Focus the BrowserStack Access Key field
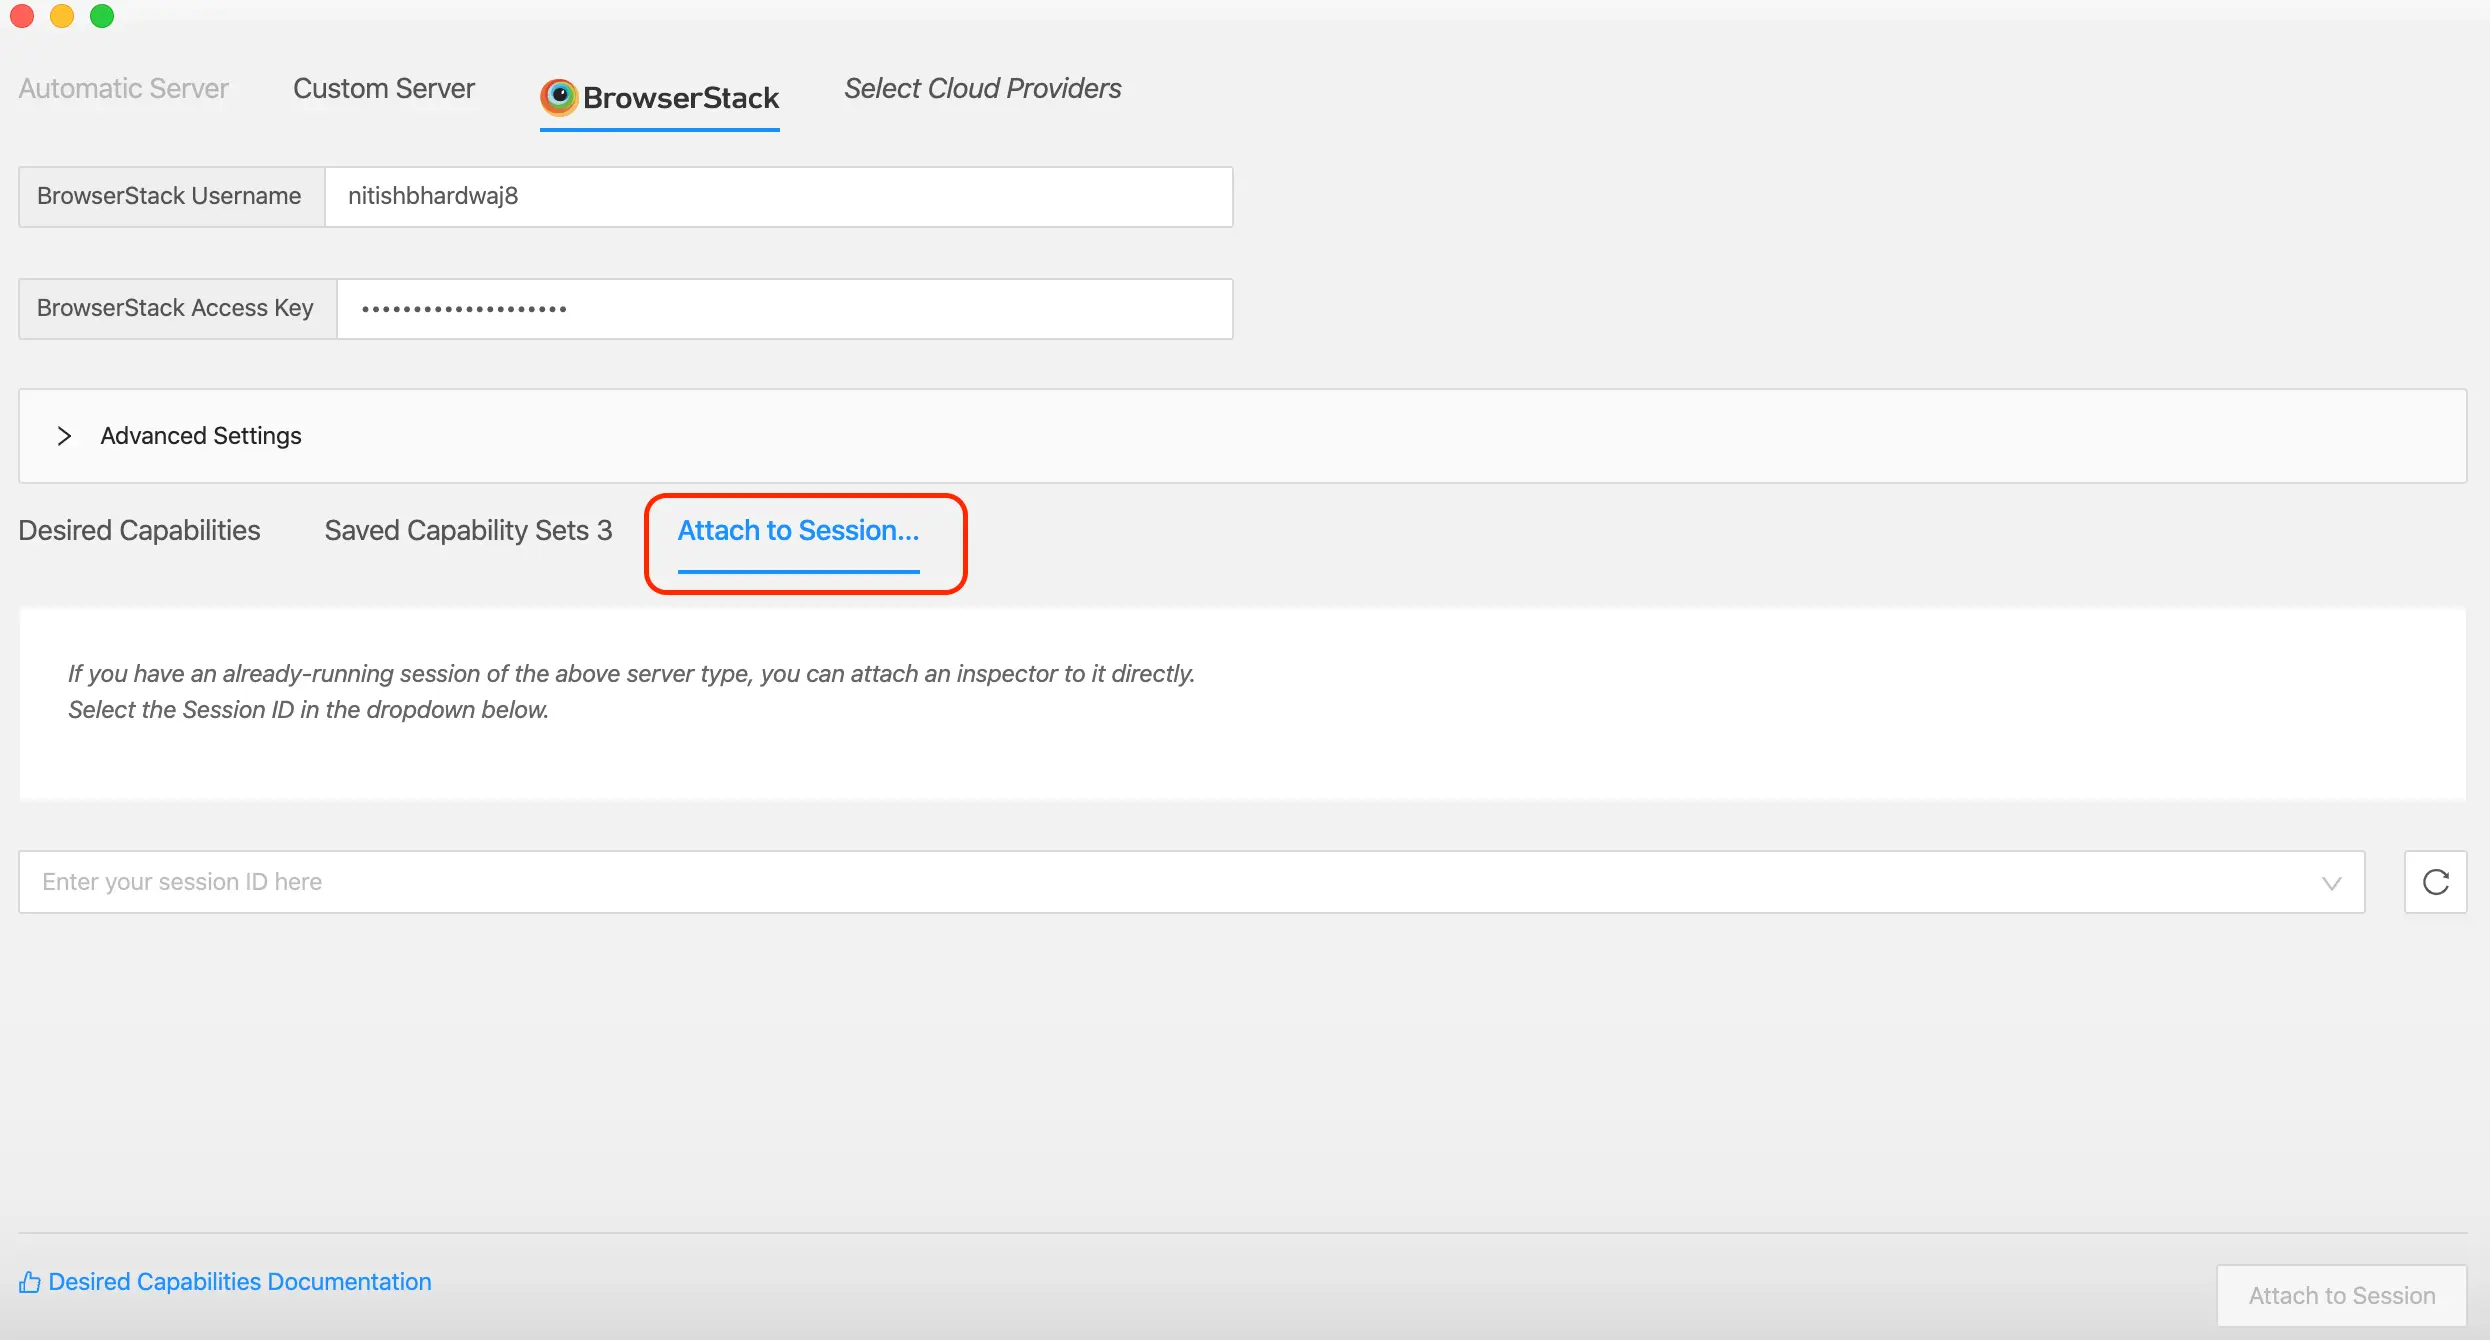The image size is (2490, 1340). (x=784, y=308)
